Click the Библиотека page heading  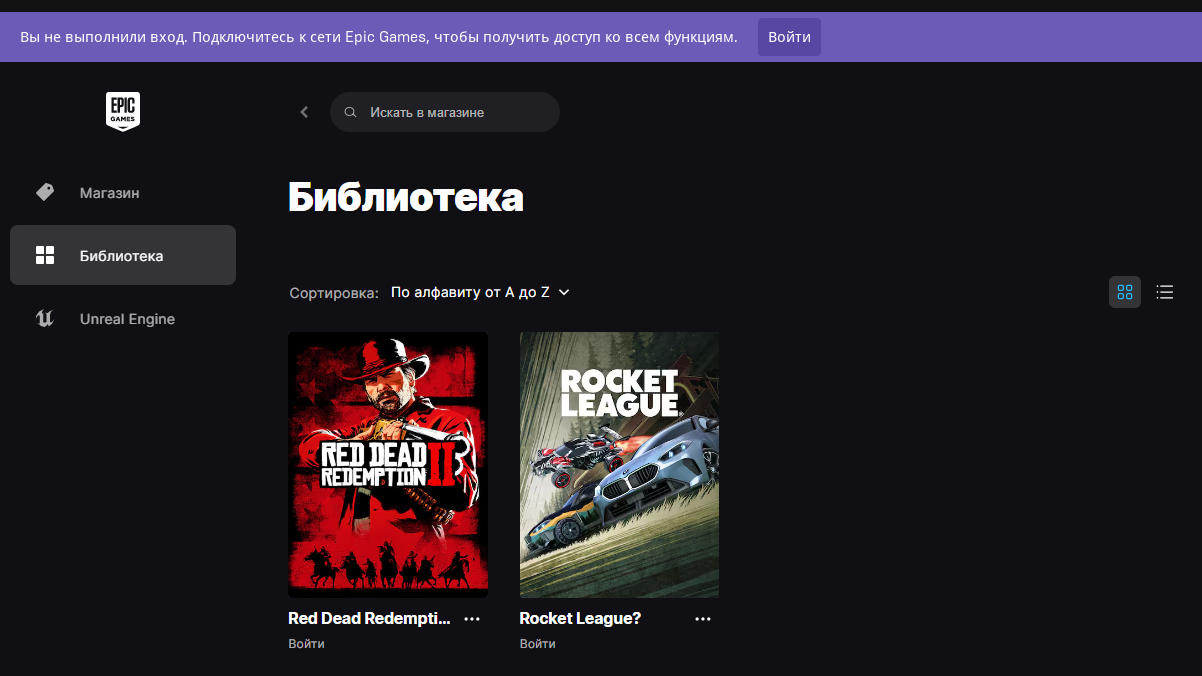[406, 197]
